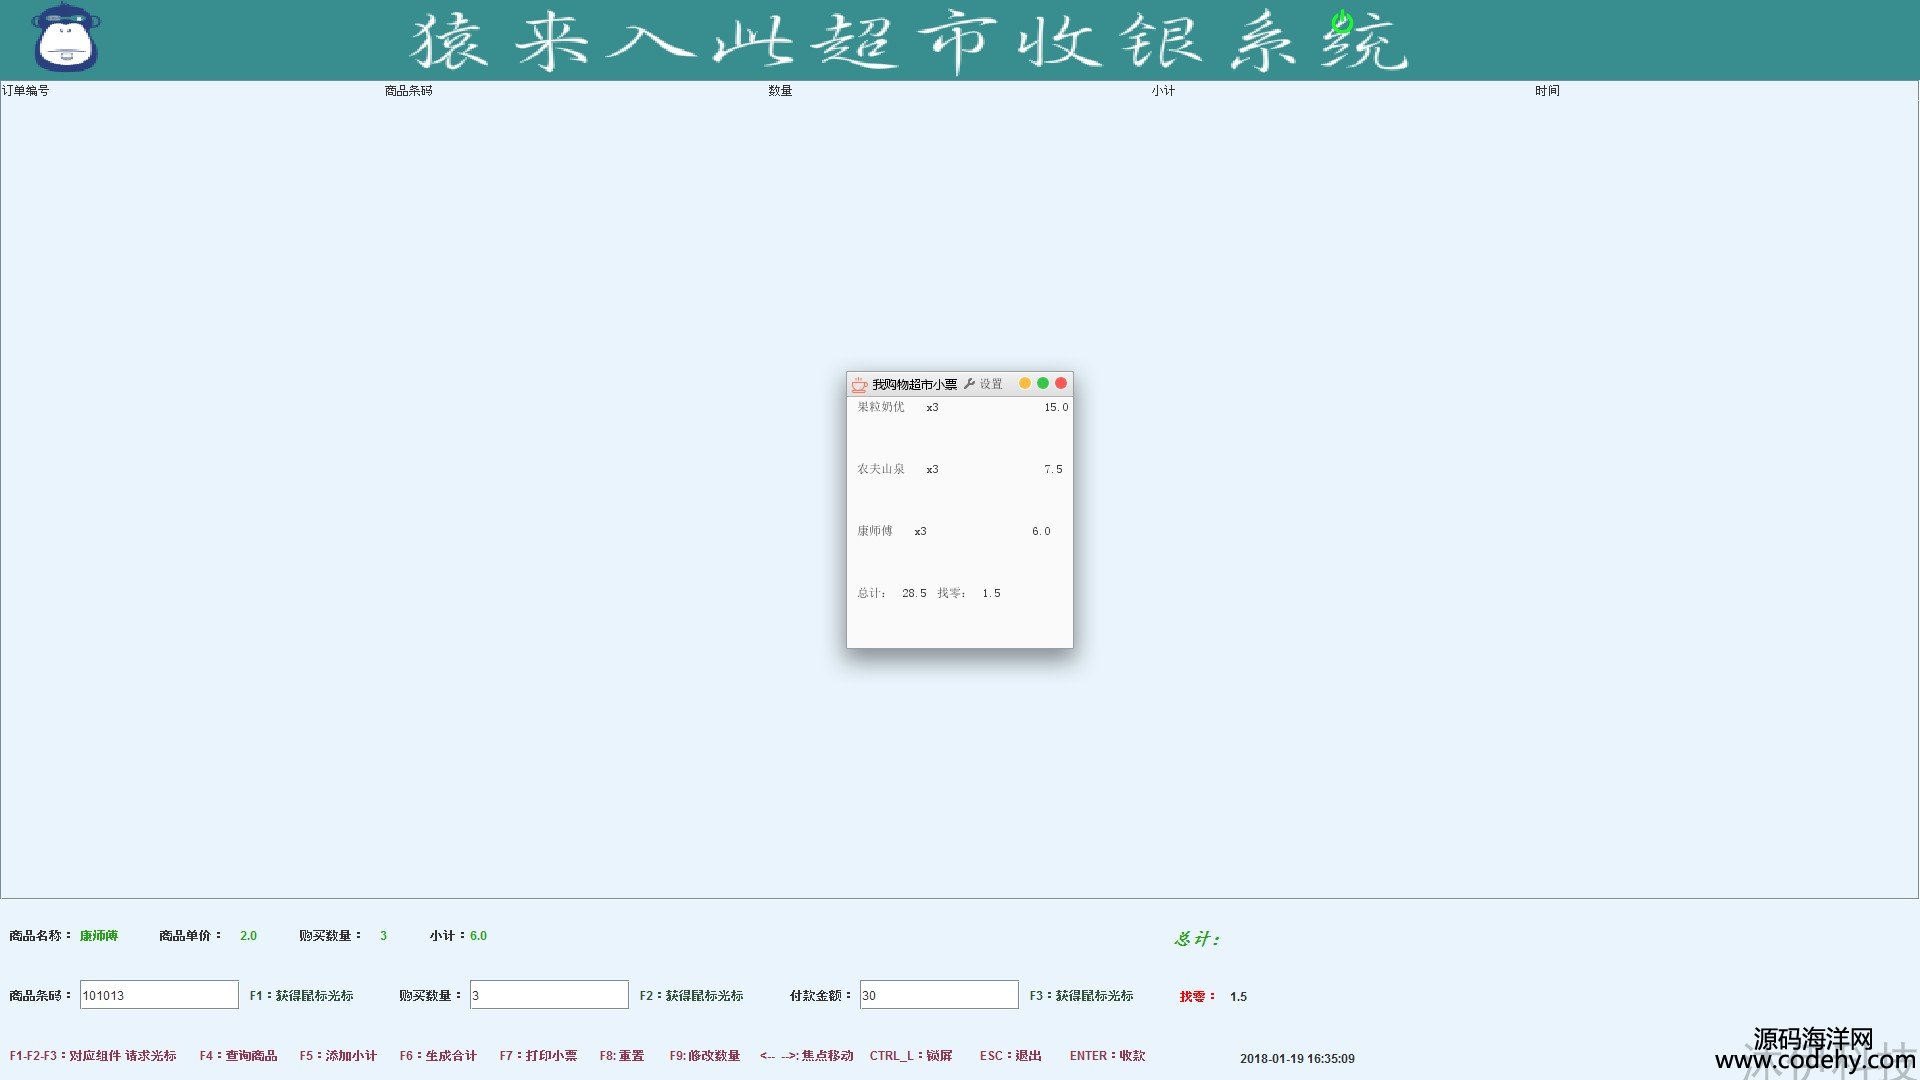This screenshot has width=1920, height=1080.
Task: Focus the 购买数量 quantity input field
Action: (549, 995)
